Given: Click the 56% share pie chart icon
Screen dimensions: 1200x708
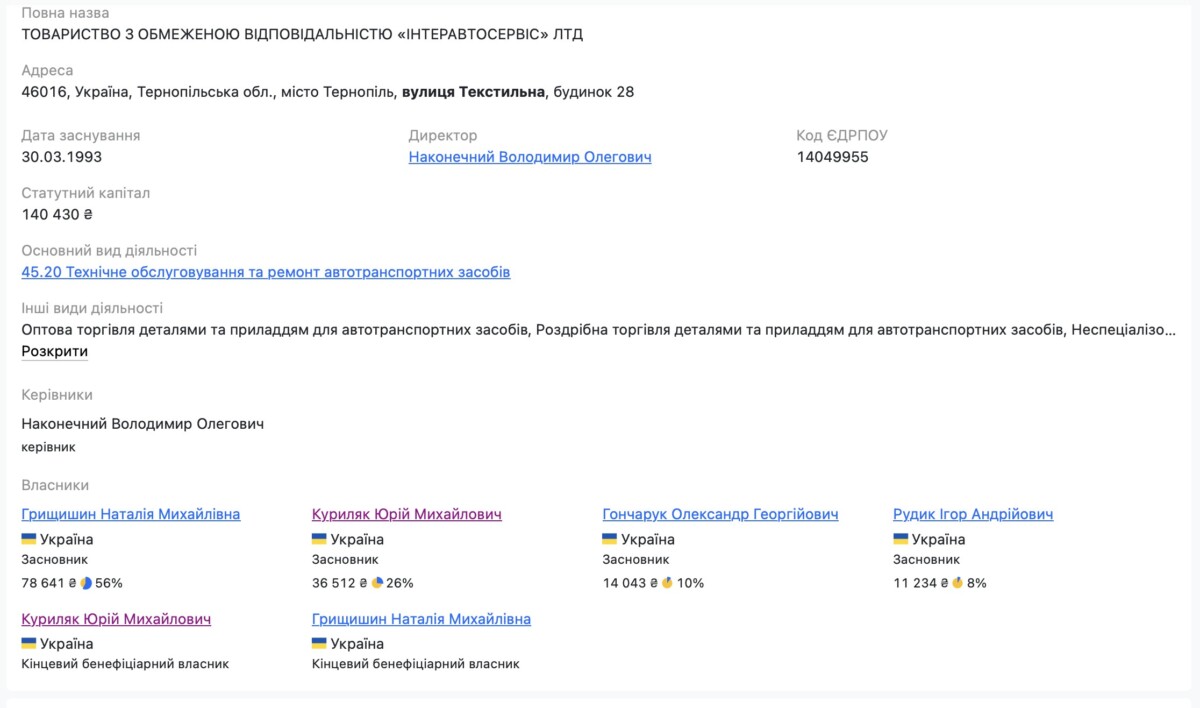Looking at the screenshot, I should tap(86, 582).
